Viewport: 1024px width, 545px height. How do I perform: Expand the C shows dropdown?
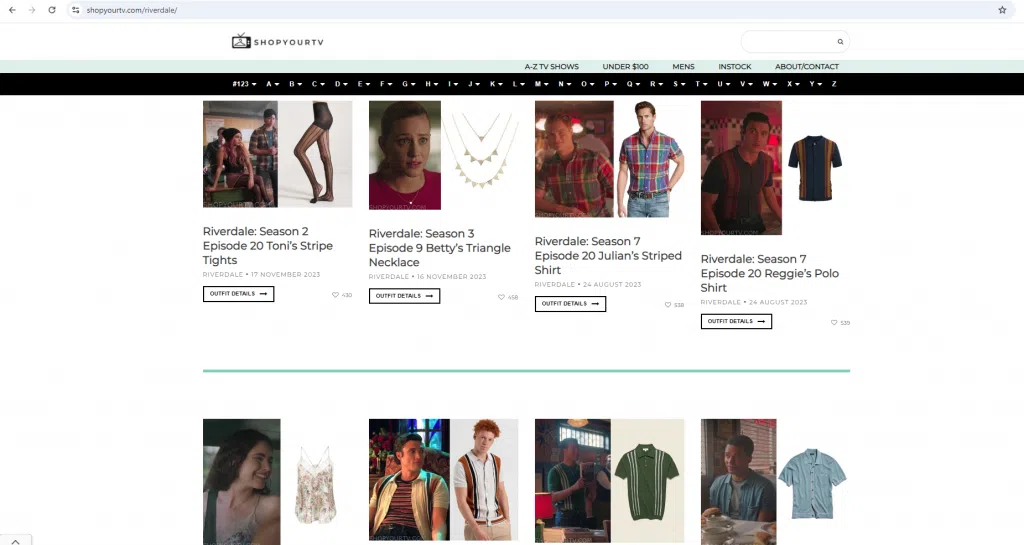(318, 84)
